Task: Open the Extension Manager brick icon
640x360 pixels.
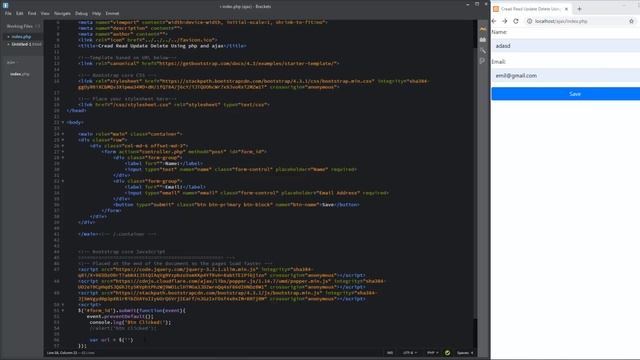Action: point(483,40)
